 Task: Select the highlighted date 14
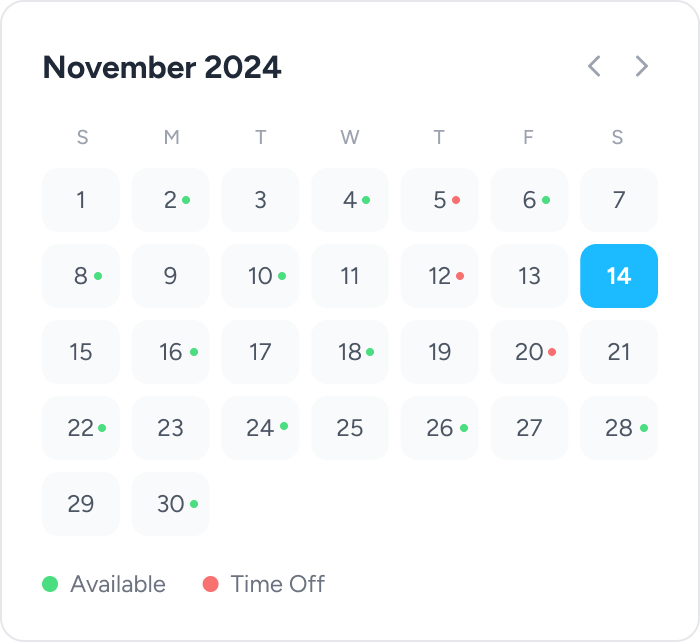click(619, 276)
